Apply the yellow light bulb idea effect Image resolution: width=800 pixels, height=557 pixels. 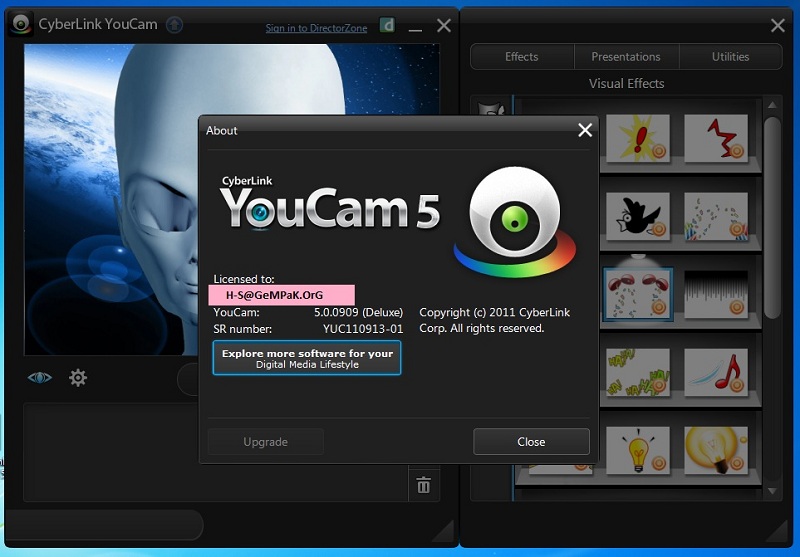(638, 450)
